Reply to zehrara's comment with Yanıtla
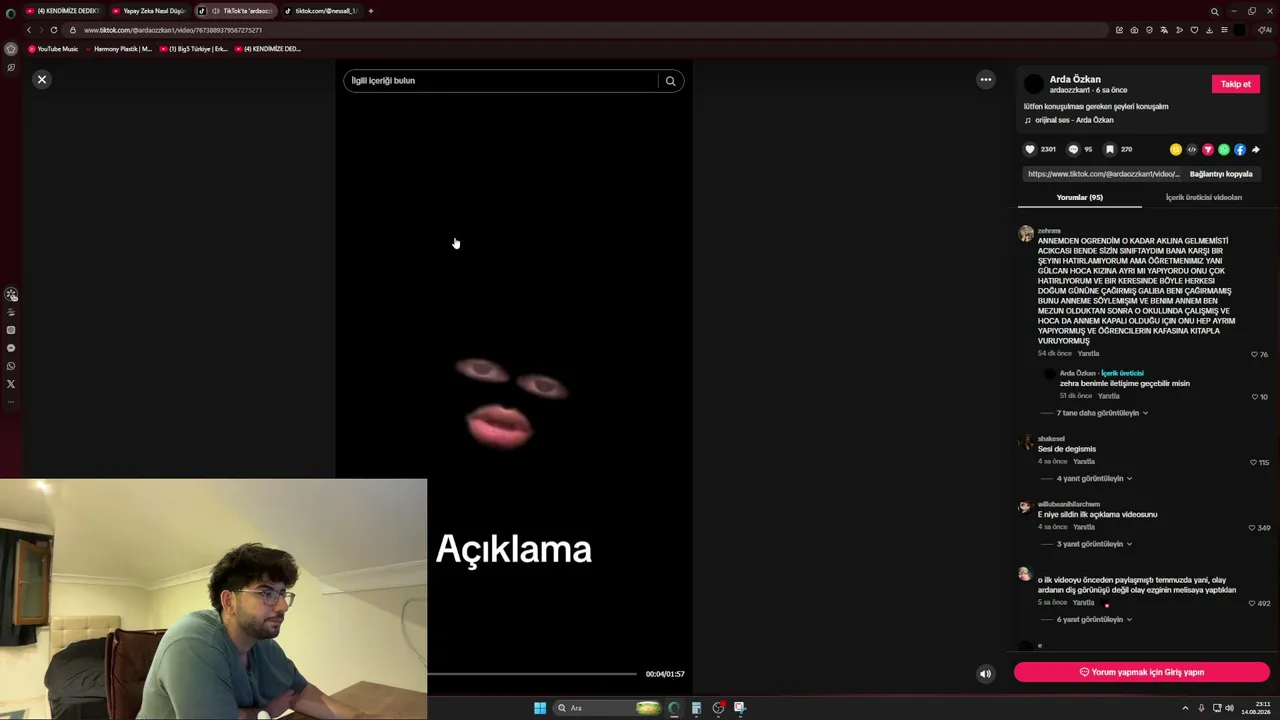 [x=1088, y=354]
